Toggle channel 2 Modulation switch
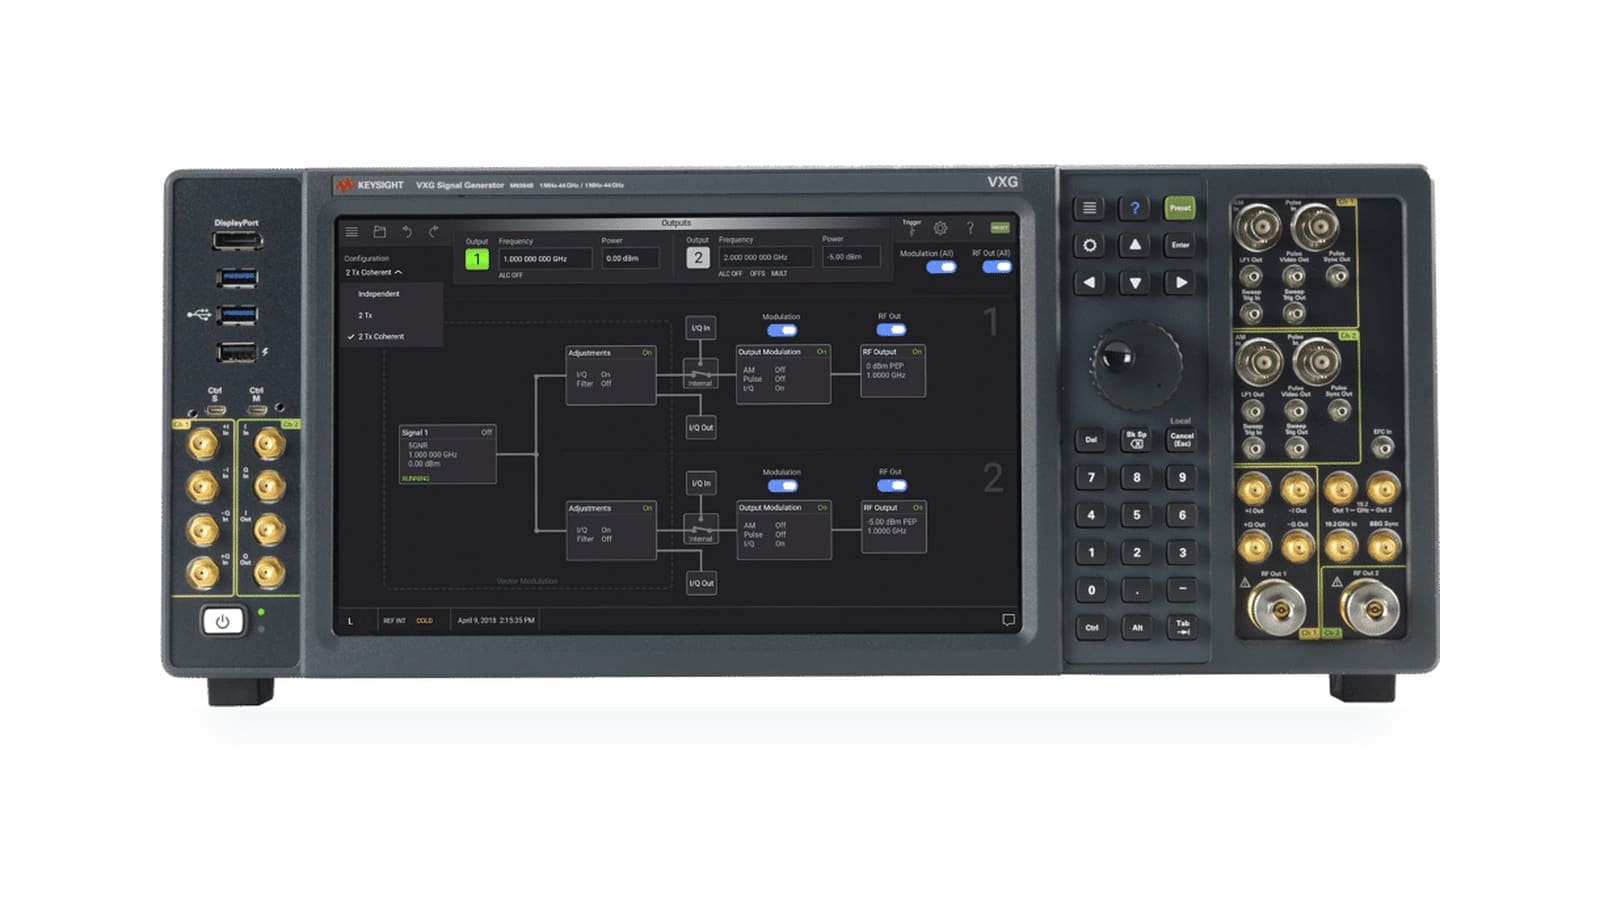1600x900 pixels. point(782,486)
